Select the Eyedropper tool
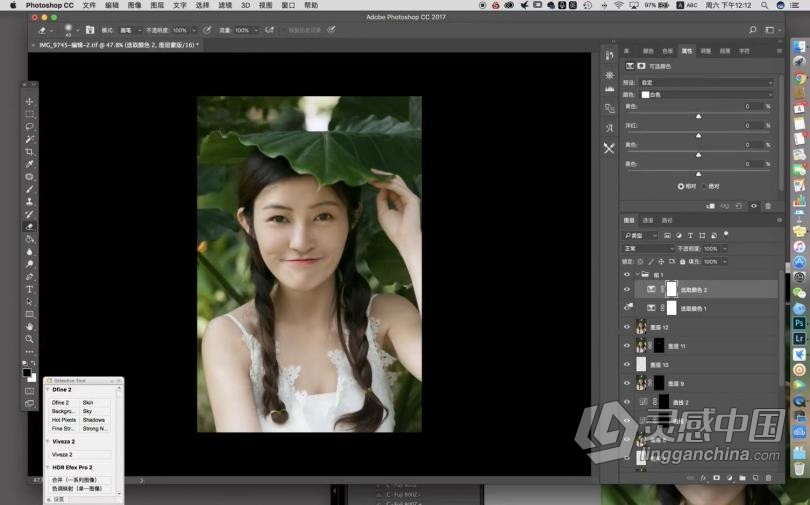810x505 pixels. (29, 164)
